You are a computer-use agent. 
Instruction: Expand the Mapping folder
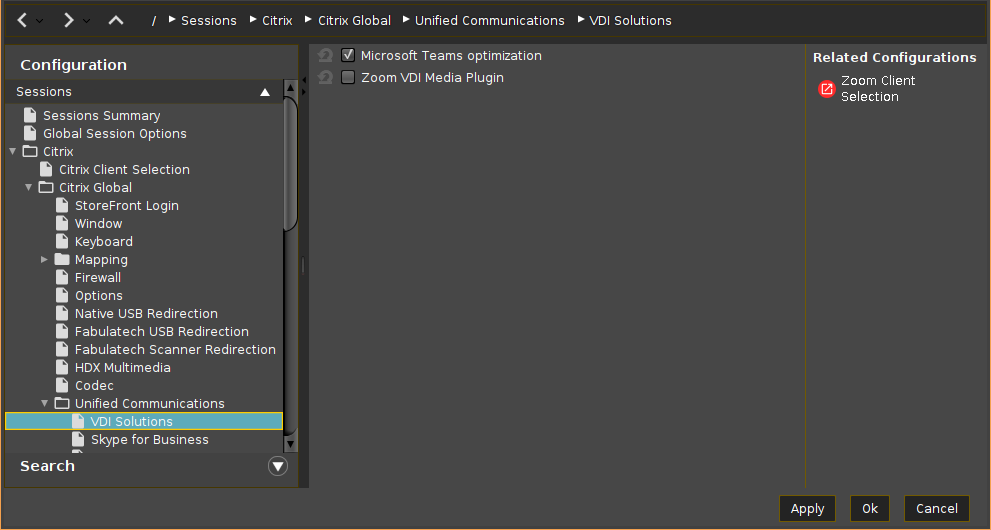(x=45, y=260)
